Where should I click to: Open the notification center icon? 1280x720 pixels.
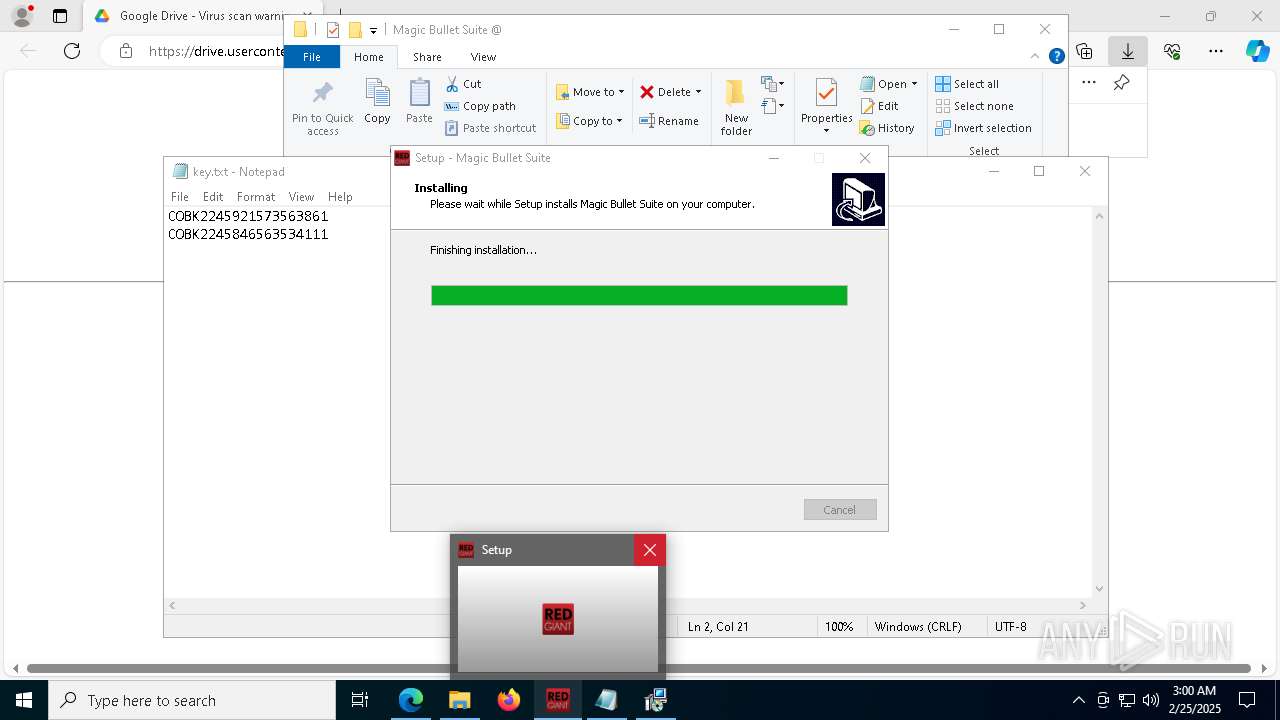(x=1247, y=700)
